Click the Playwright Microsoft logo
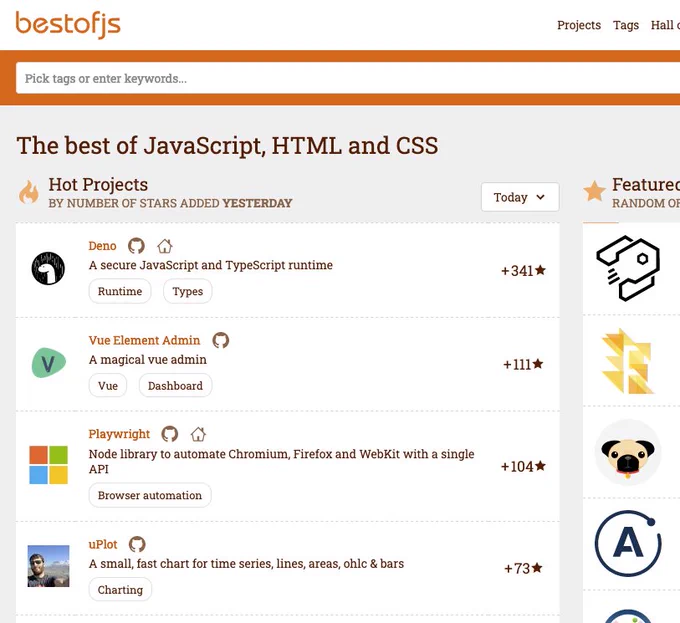Screen dimensions: 680x623 [x=49, y=465]
